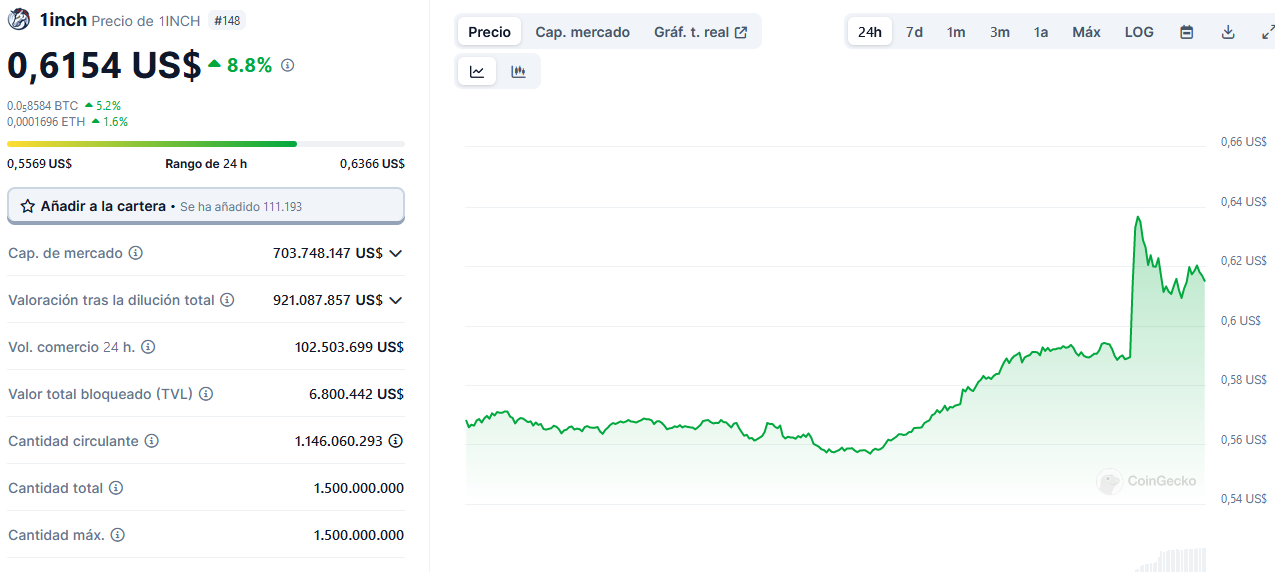Screen dimensions: 1275x572
Task: Toggle LOG scale on the chart
Action: click(1139, 32)
